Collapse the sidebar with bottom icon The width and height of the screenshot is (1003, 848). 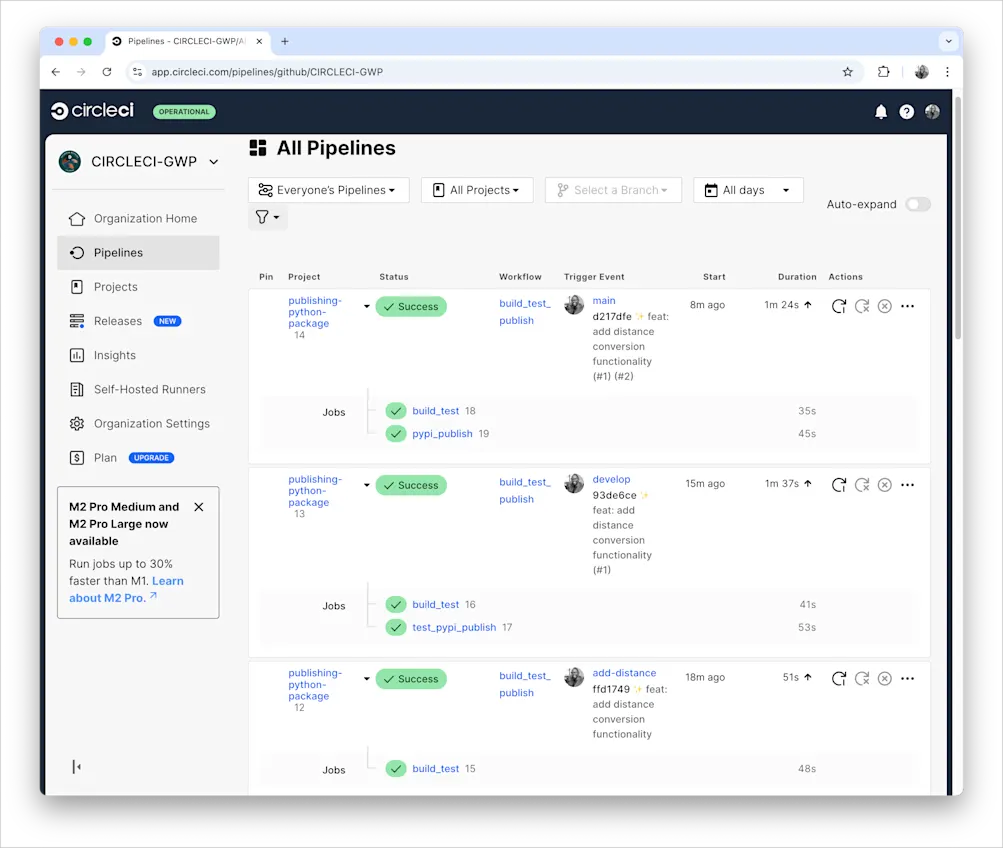(x=77, y=767)
